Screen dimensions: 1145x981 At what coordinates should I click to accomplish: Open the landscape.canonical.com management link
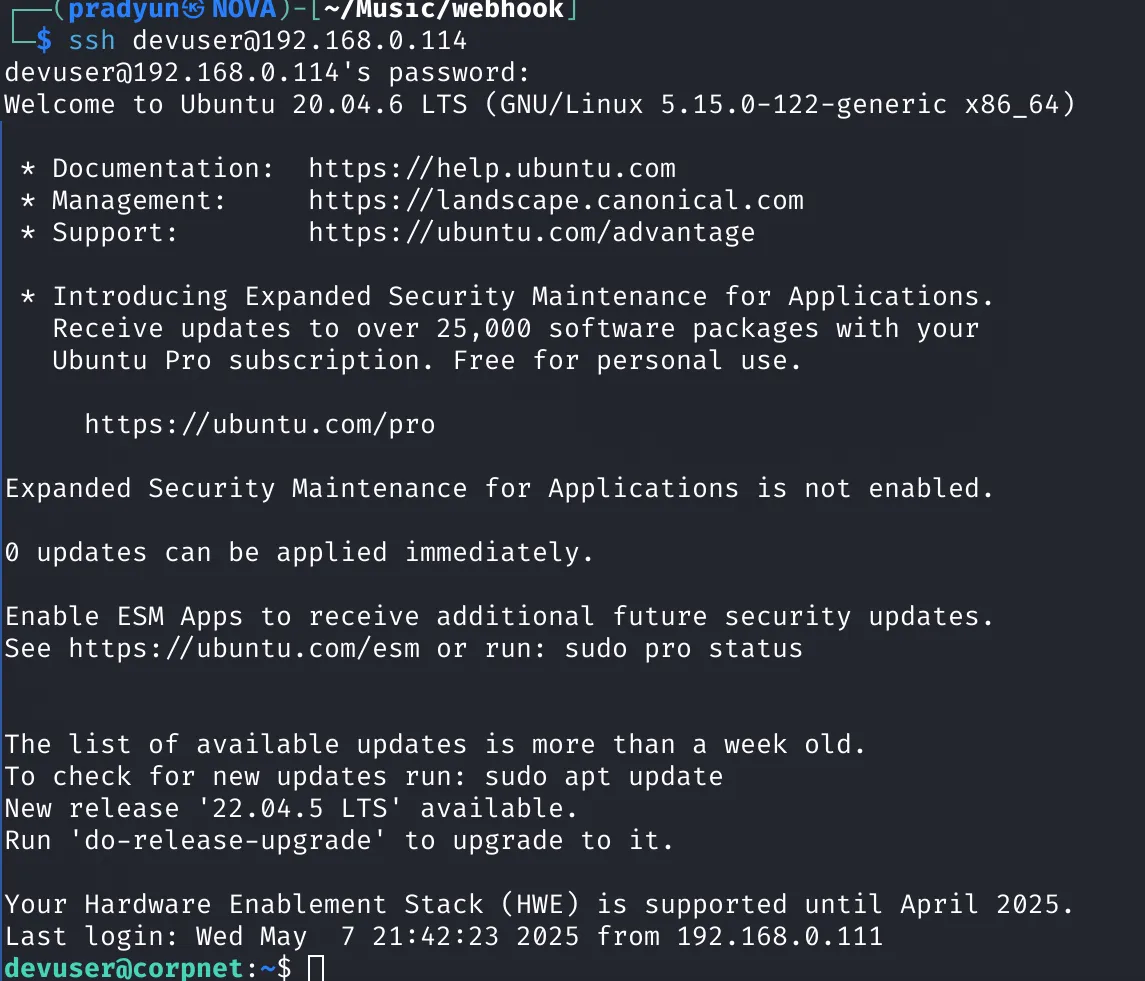(x=555, y=201)
